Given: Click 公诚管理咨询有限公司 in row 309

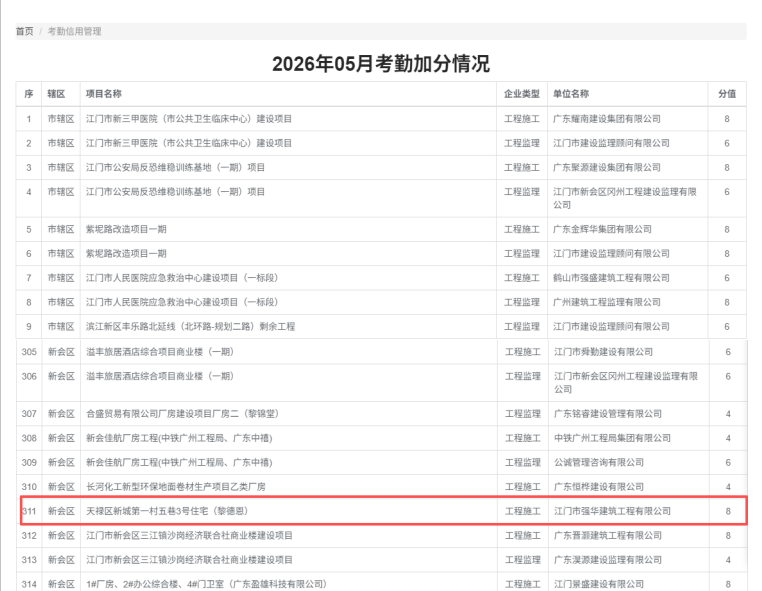Looking at the screenshot, I should tap(599, 462).
